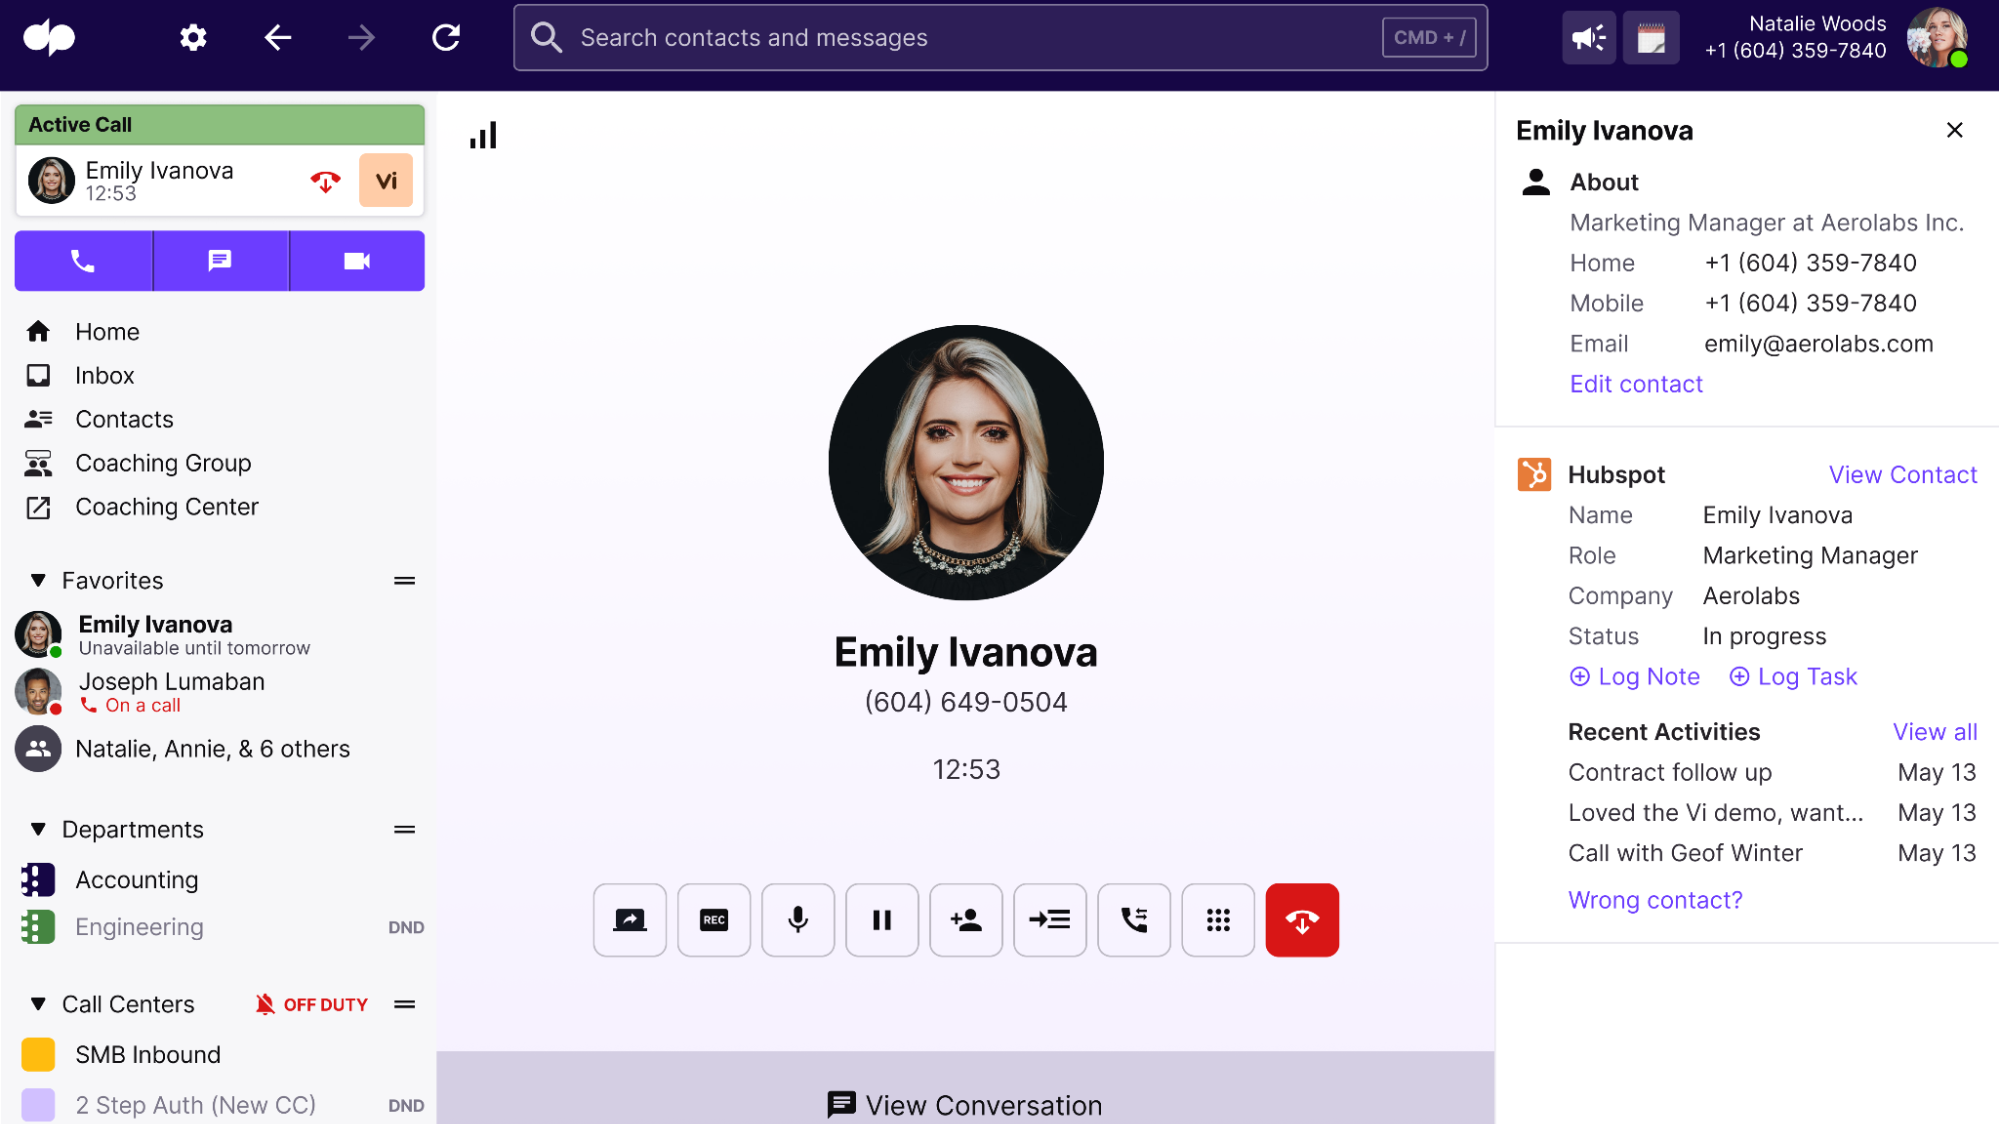Image resolution: width=1999 pixels, height=1125 pixels.
Task: Transfer call using arrow-list icon
Action: (1049, 920)
